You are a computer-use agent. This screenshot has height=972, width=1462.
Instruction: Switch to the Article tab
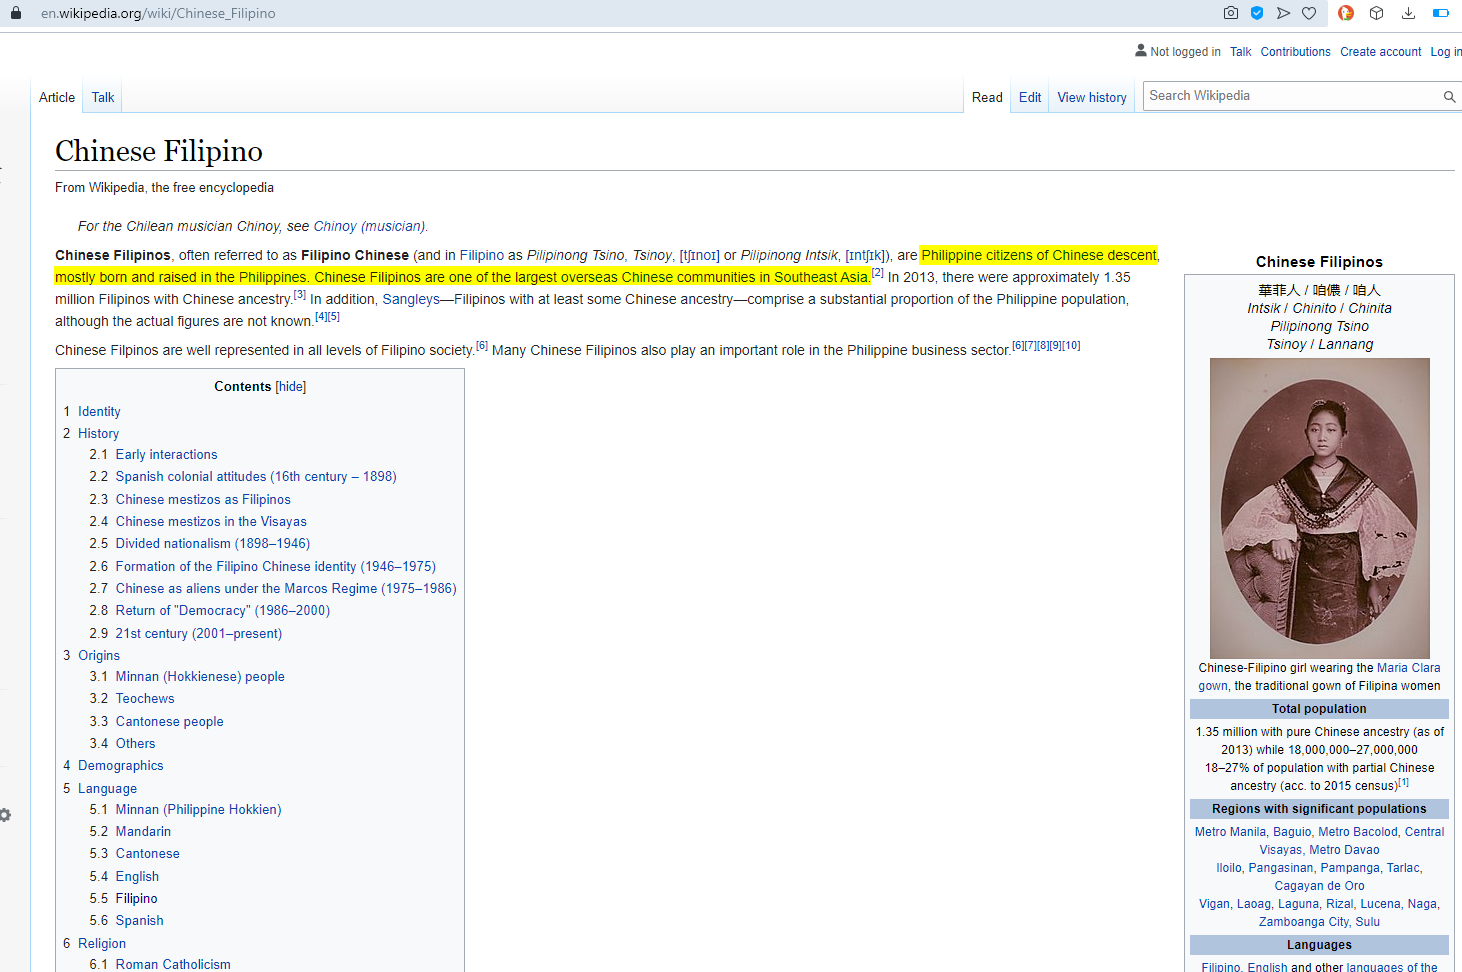tap(57, 97)
